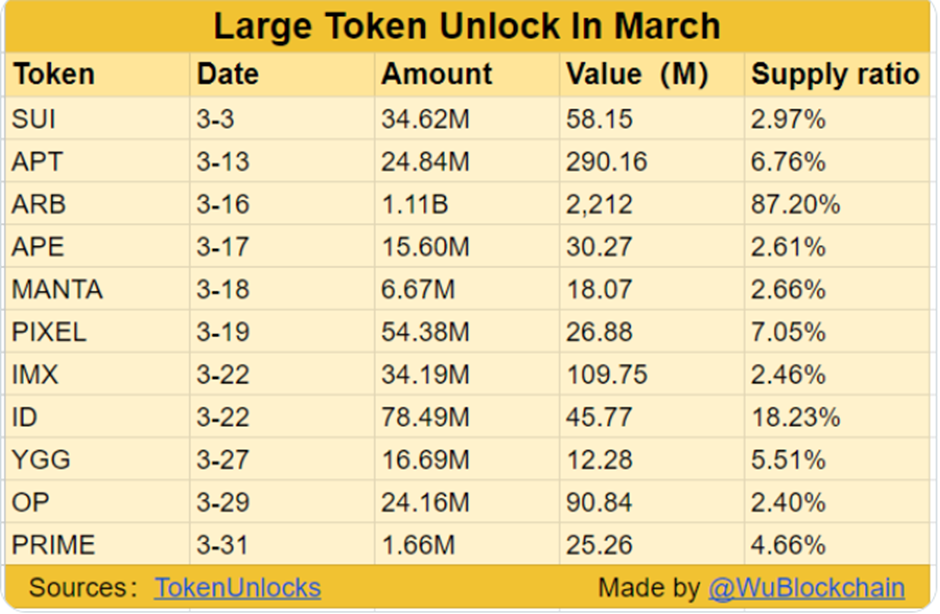The height and width of the screenshot is (614, 940).
Task: Open the @WuBlockchain link
Action: point(806,588)
